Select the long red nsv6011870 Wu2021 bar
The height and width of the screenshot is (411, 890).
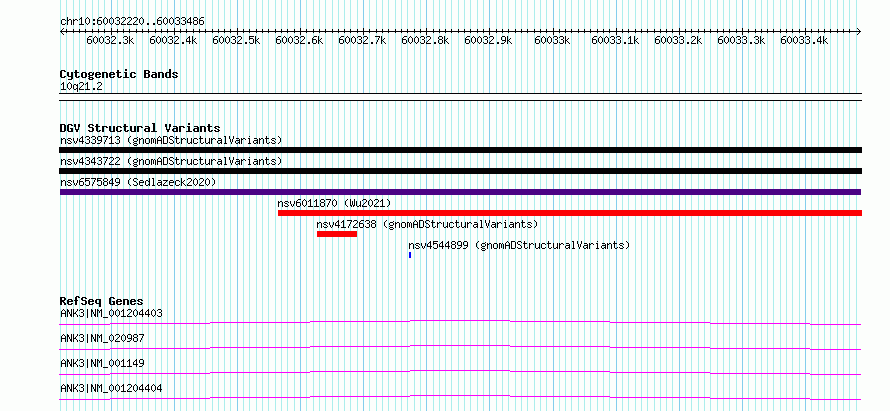(570, 213)
